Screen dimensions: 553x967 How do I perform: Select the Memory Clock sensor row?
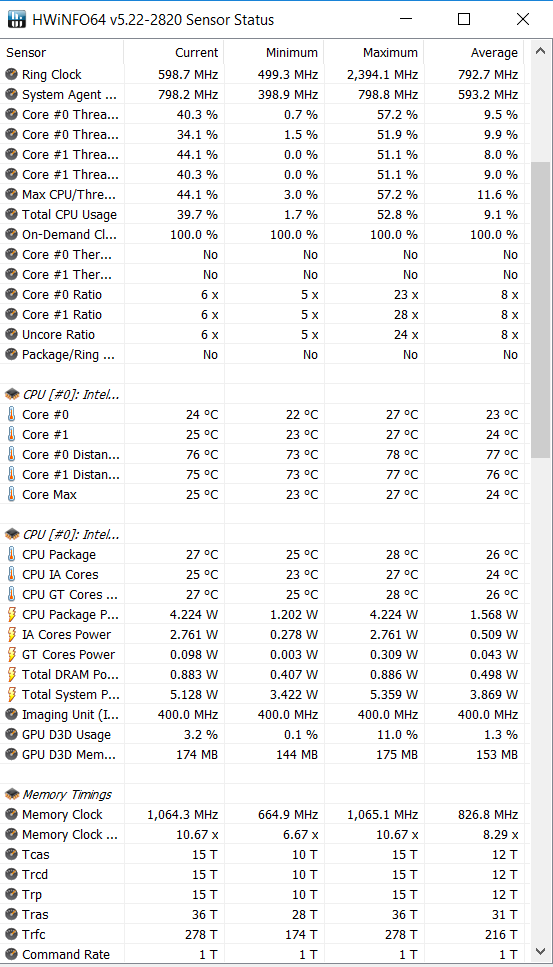262,815
